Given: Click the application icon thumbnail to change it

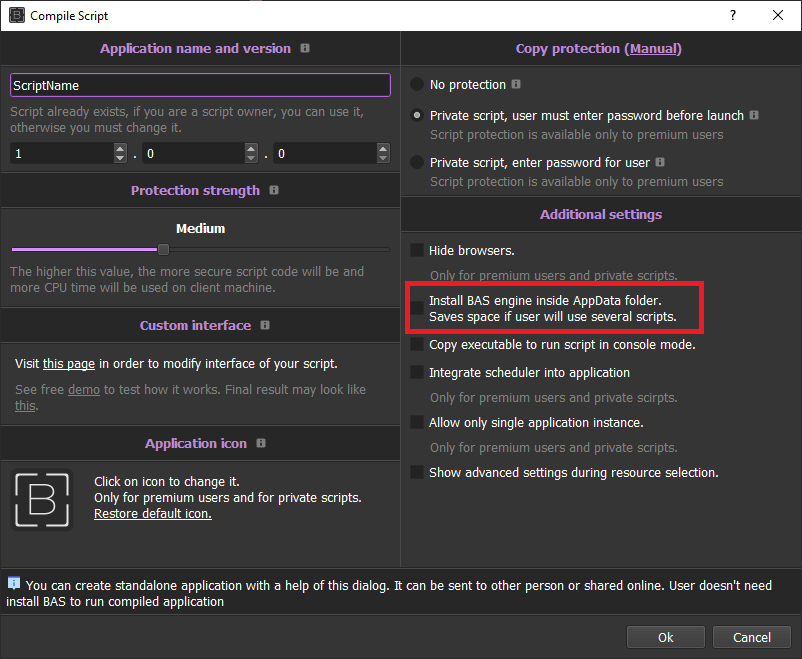Looking at the screenshot, I should (x=42, y=498).
